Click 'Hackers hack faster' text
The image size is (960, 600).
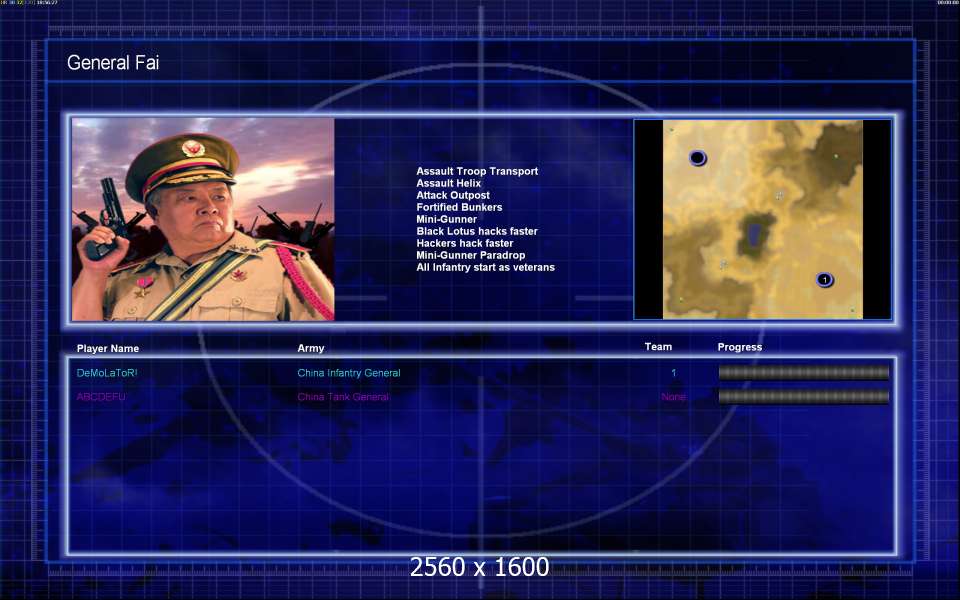click(x=465, y=243)
